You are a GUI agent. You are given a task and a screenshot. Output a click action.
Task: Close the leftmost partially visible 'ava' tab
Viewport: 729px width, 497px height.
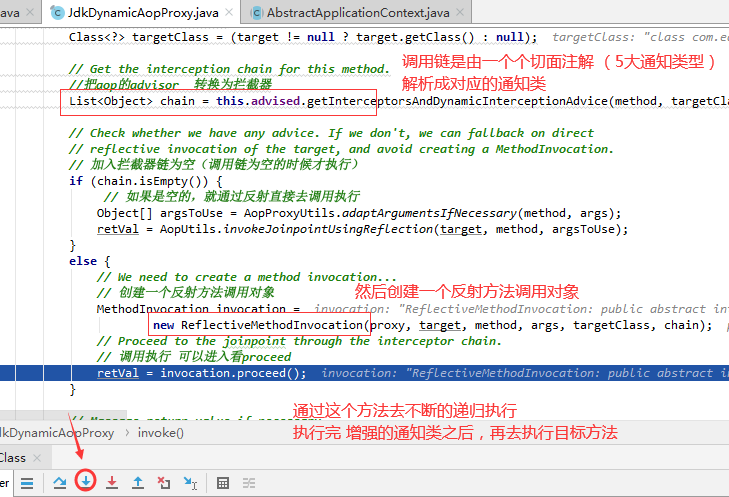[x=30, y=13]
